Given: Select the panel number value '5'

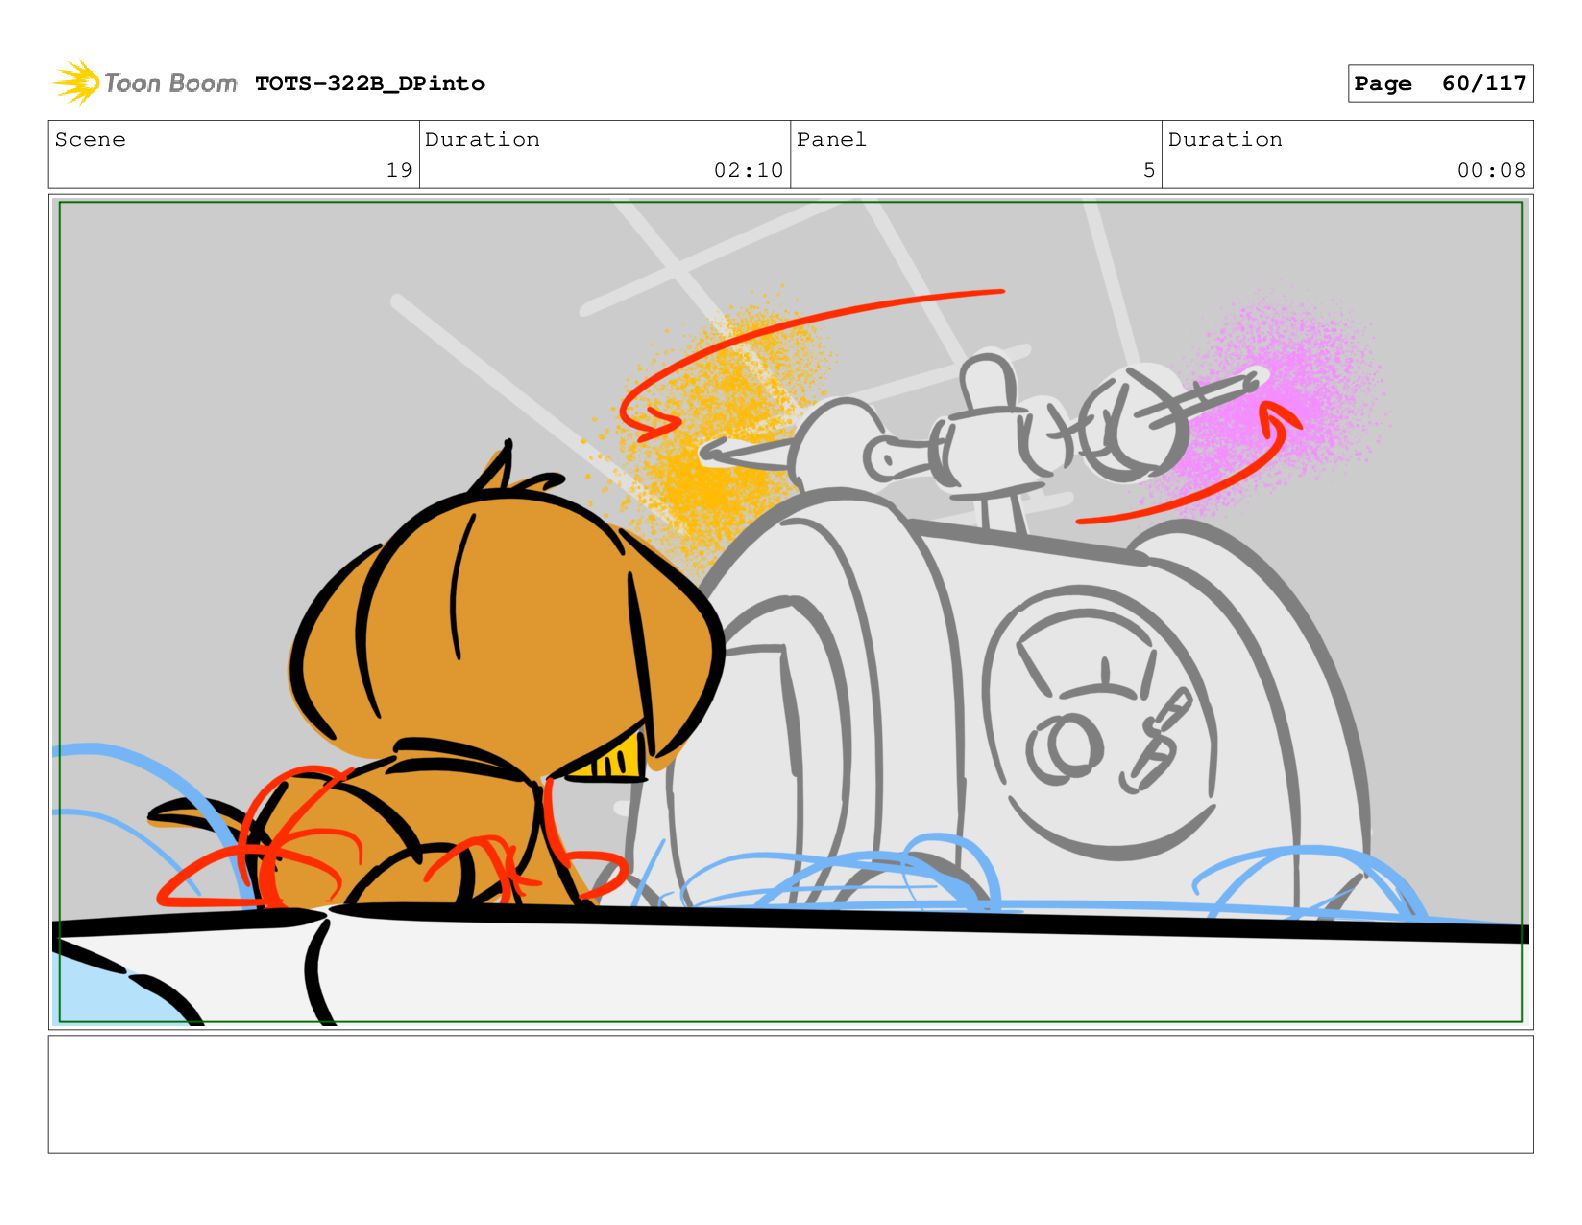Looking at the screenshot, I should tap(1149, 170).
